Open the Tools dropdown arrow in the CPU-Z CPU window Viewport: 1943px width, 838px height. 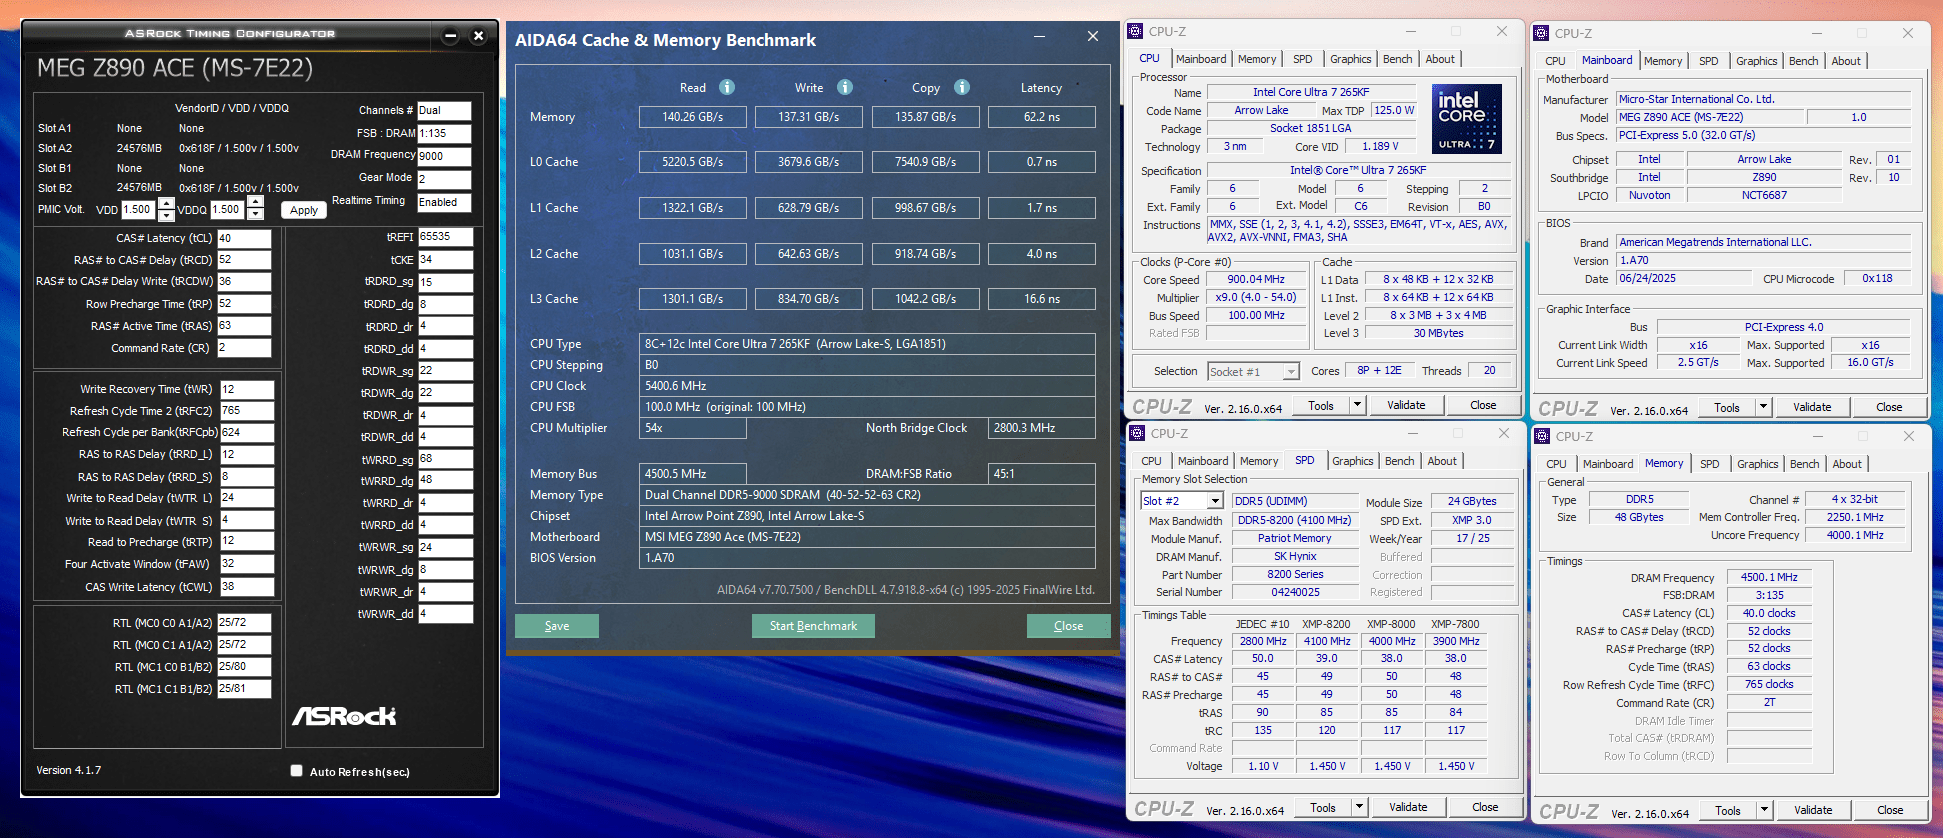pyautogui.click(x=1357, y=405)
